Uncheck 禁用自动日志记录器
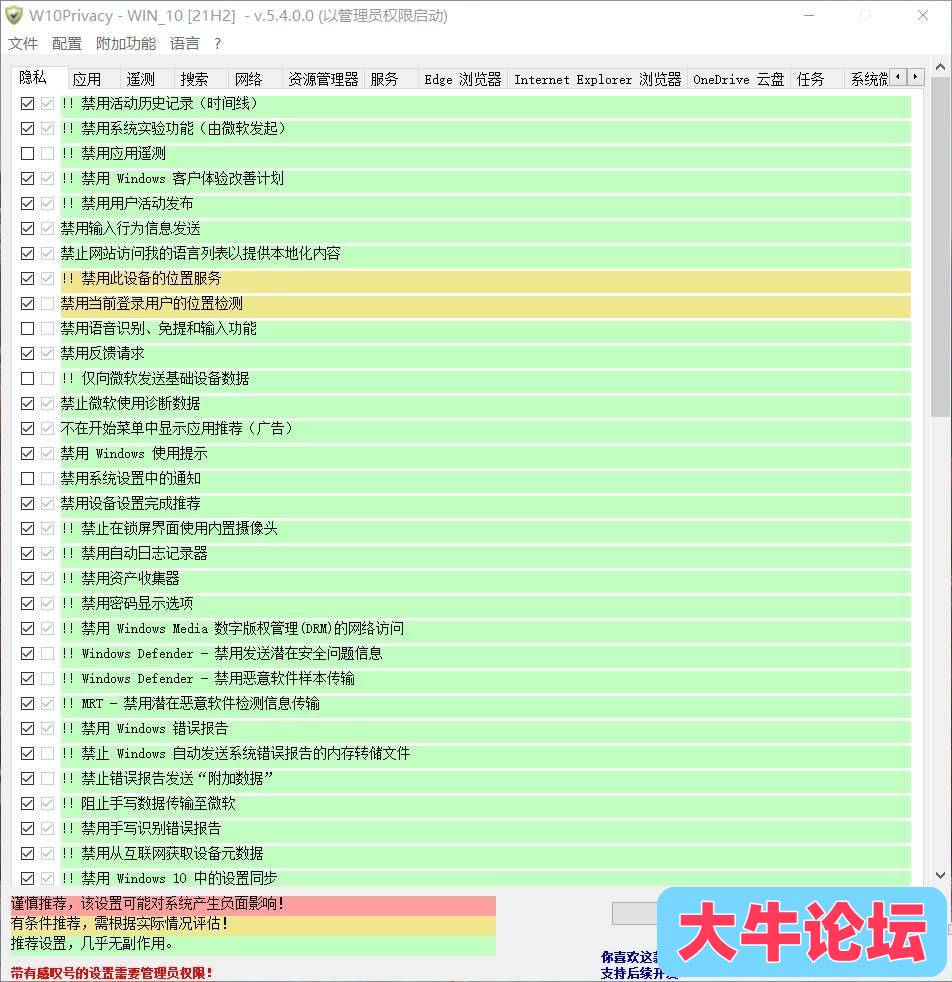The height and width of the screenshot is (982, 952). (28, 554)
